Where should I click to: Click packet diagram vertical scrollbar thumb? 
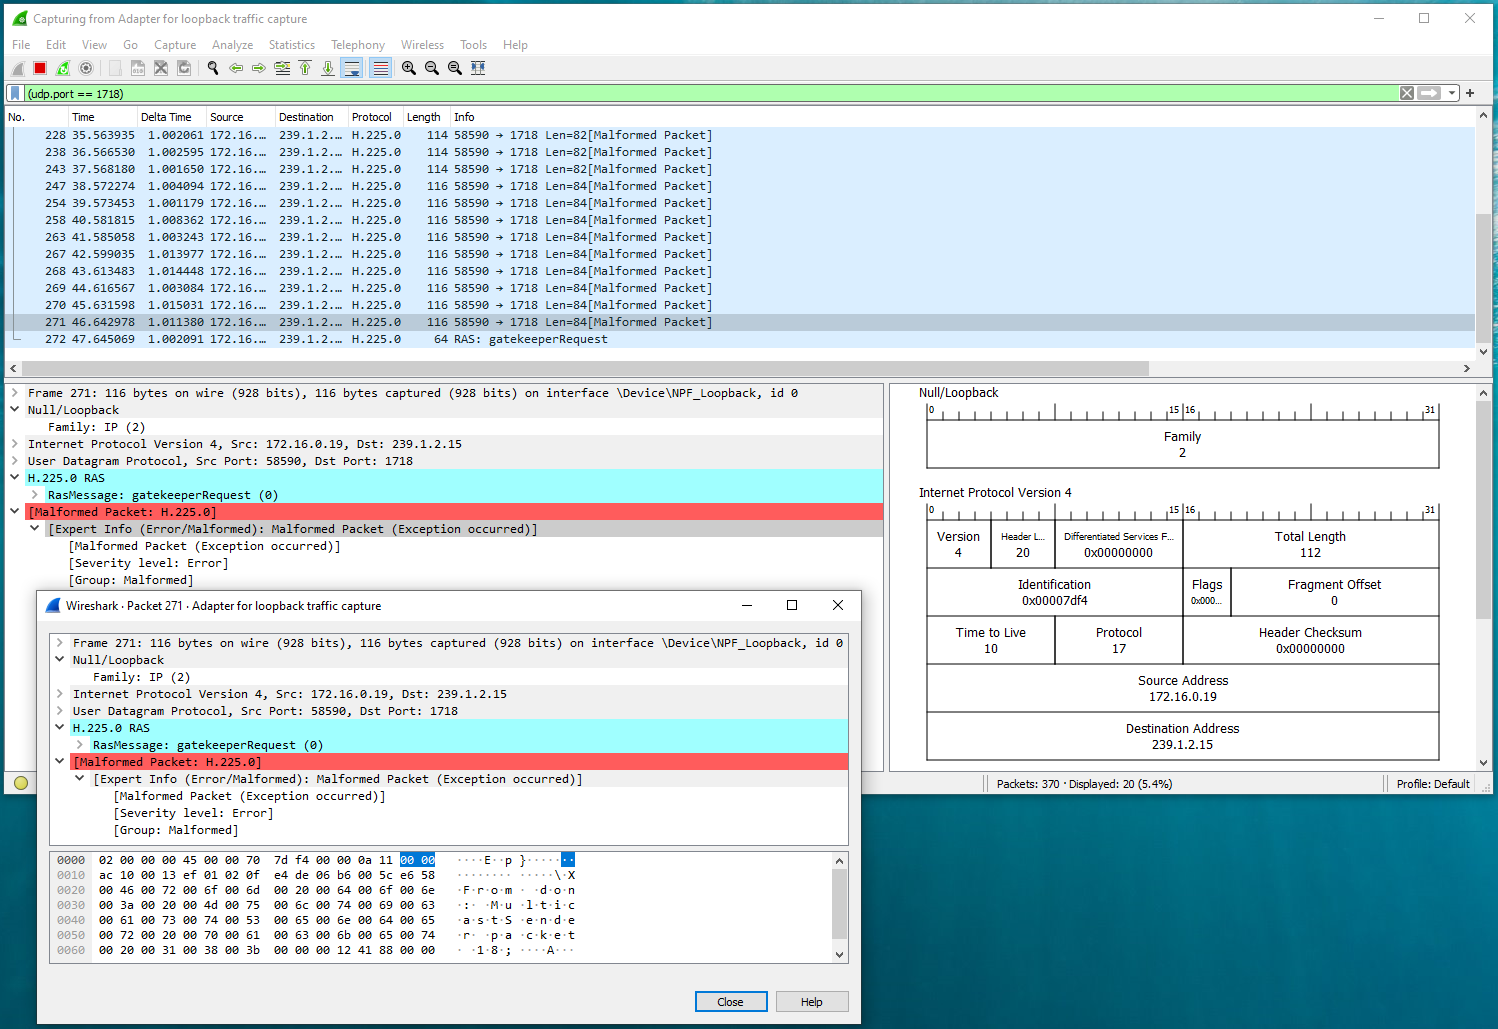[x=1483, y=510]
